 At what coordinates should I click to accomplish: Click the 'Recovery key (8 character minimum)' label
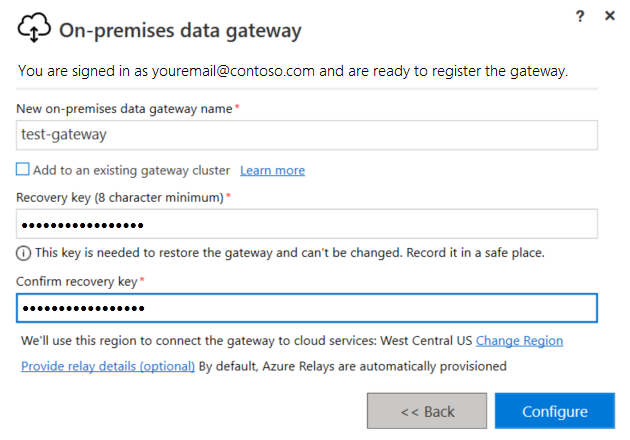coord(120,197)
